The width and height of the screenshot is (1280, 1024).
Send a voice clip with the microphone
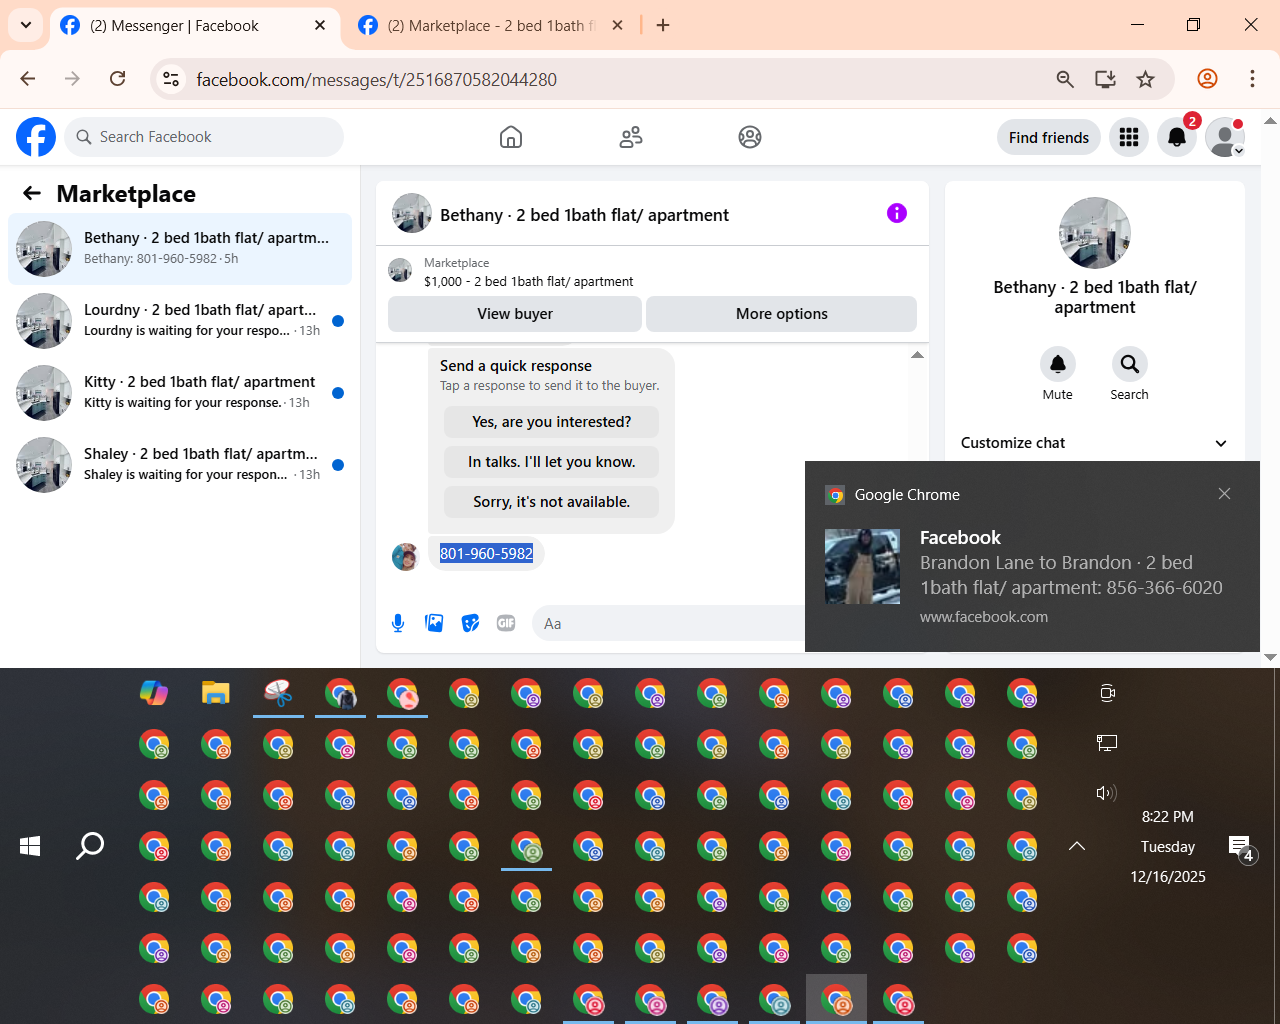[398, 623]
